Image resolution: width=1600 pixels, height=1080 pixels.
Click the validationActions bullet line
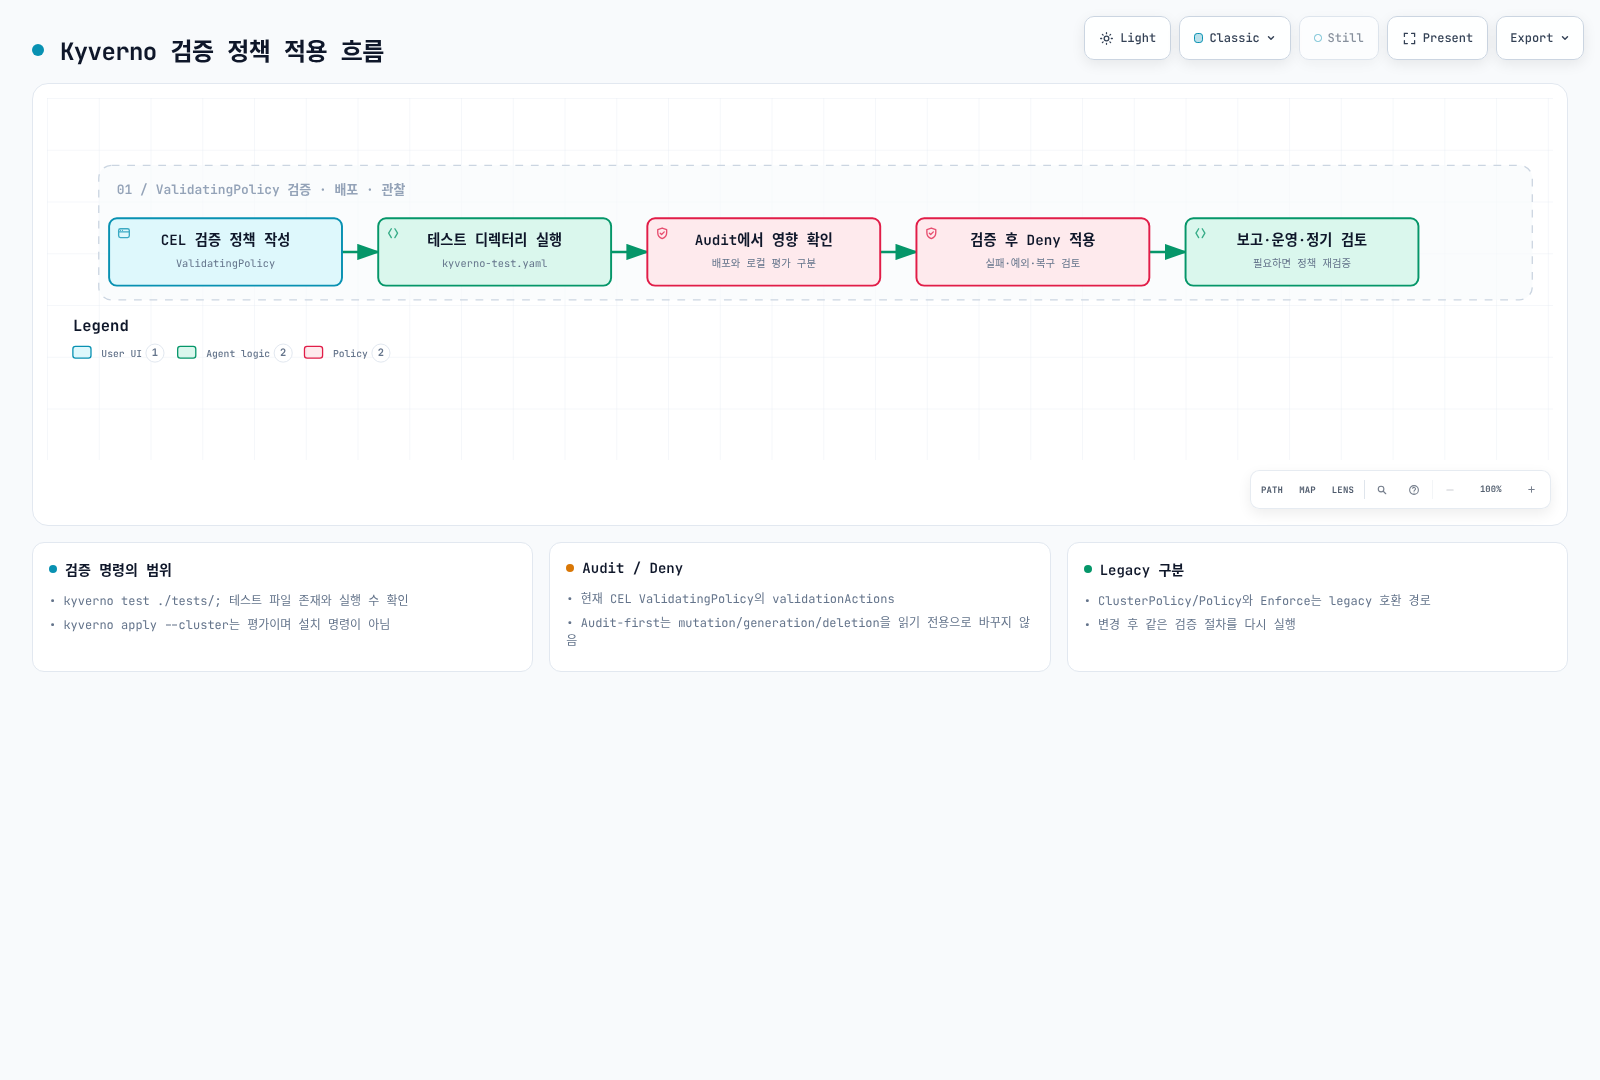tap(737, 598)
